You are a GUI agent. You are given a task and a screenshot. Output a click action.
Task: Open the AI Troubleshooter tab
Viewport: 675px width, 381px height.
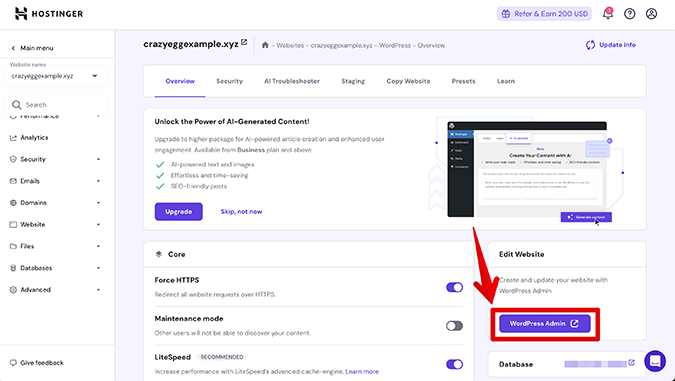tap(292, 81)
